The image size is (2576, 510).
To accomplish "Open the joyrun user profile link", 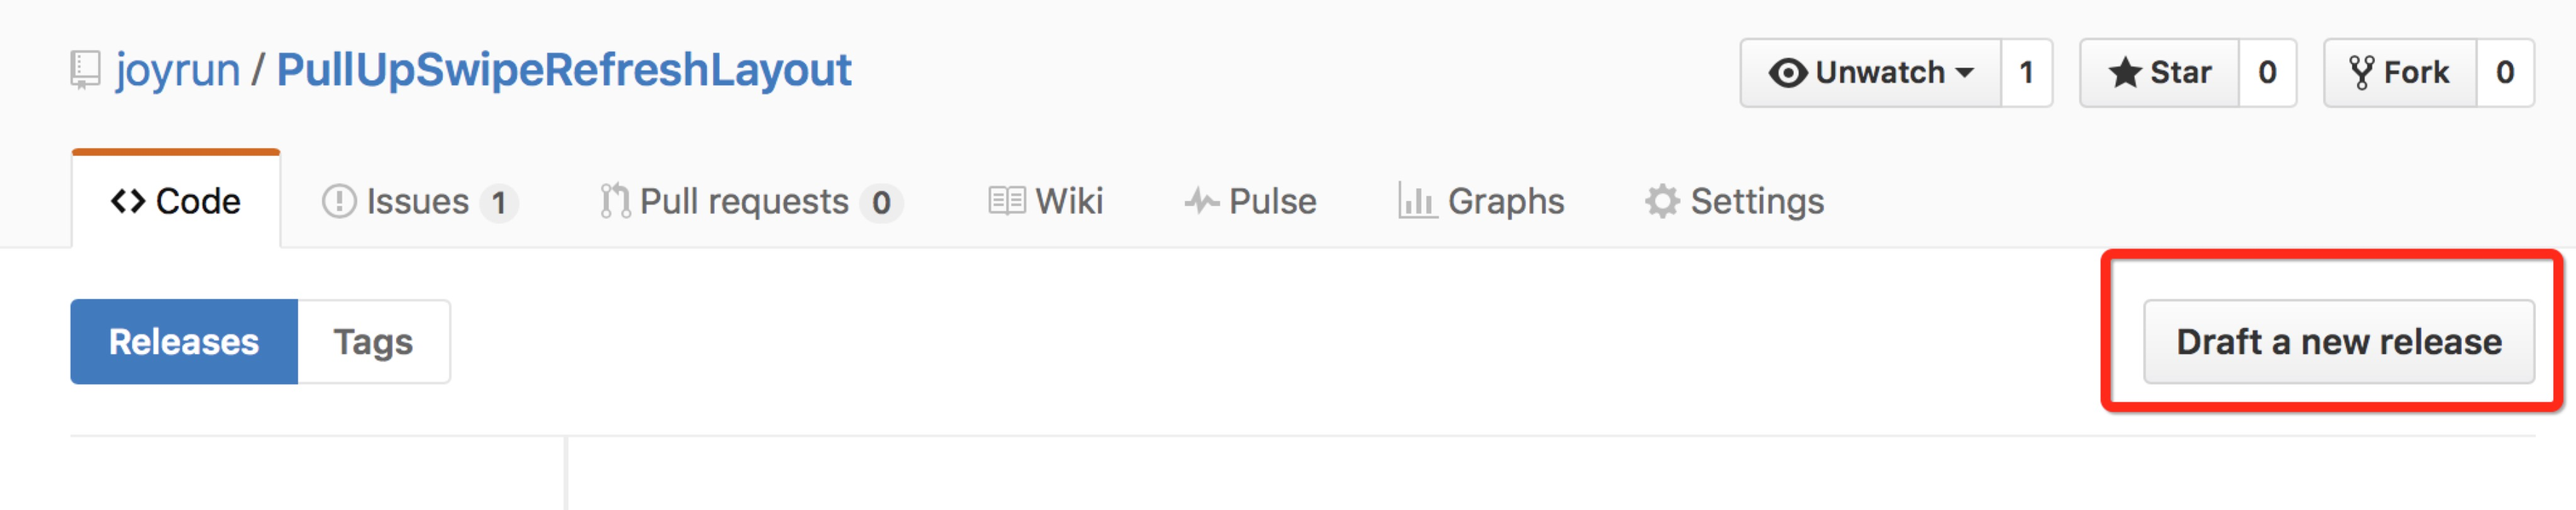I will click(177, 70).
